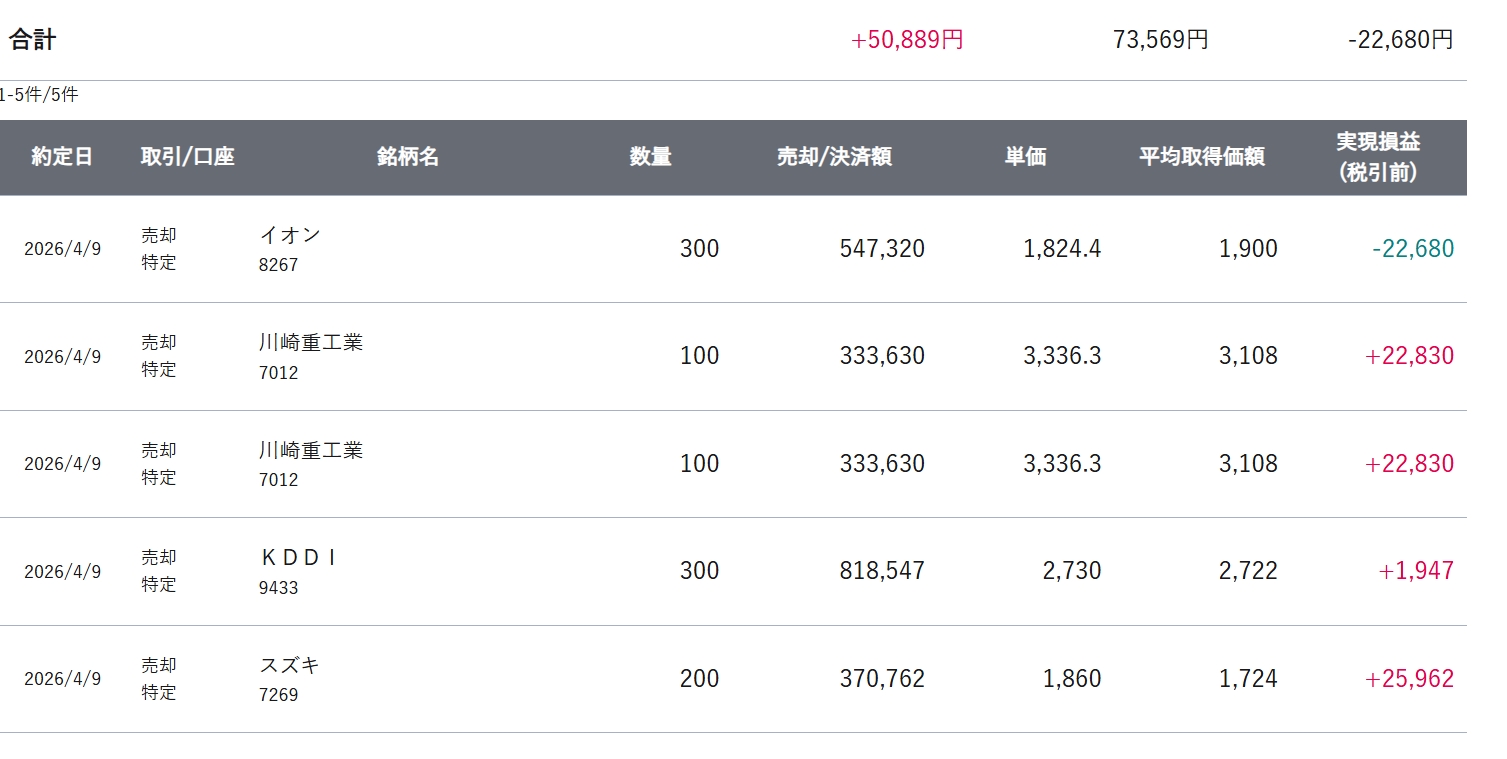Click the 1,824.4 unit price cell
The height and width of the screenshot is (759, 1507).
(x=1062, y=249)
